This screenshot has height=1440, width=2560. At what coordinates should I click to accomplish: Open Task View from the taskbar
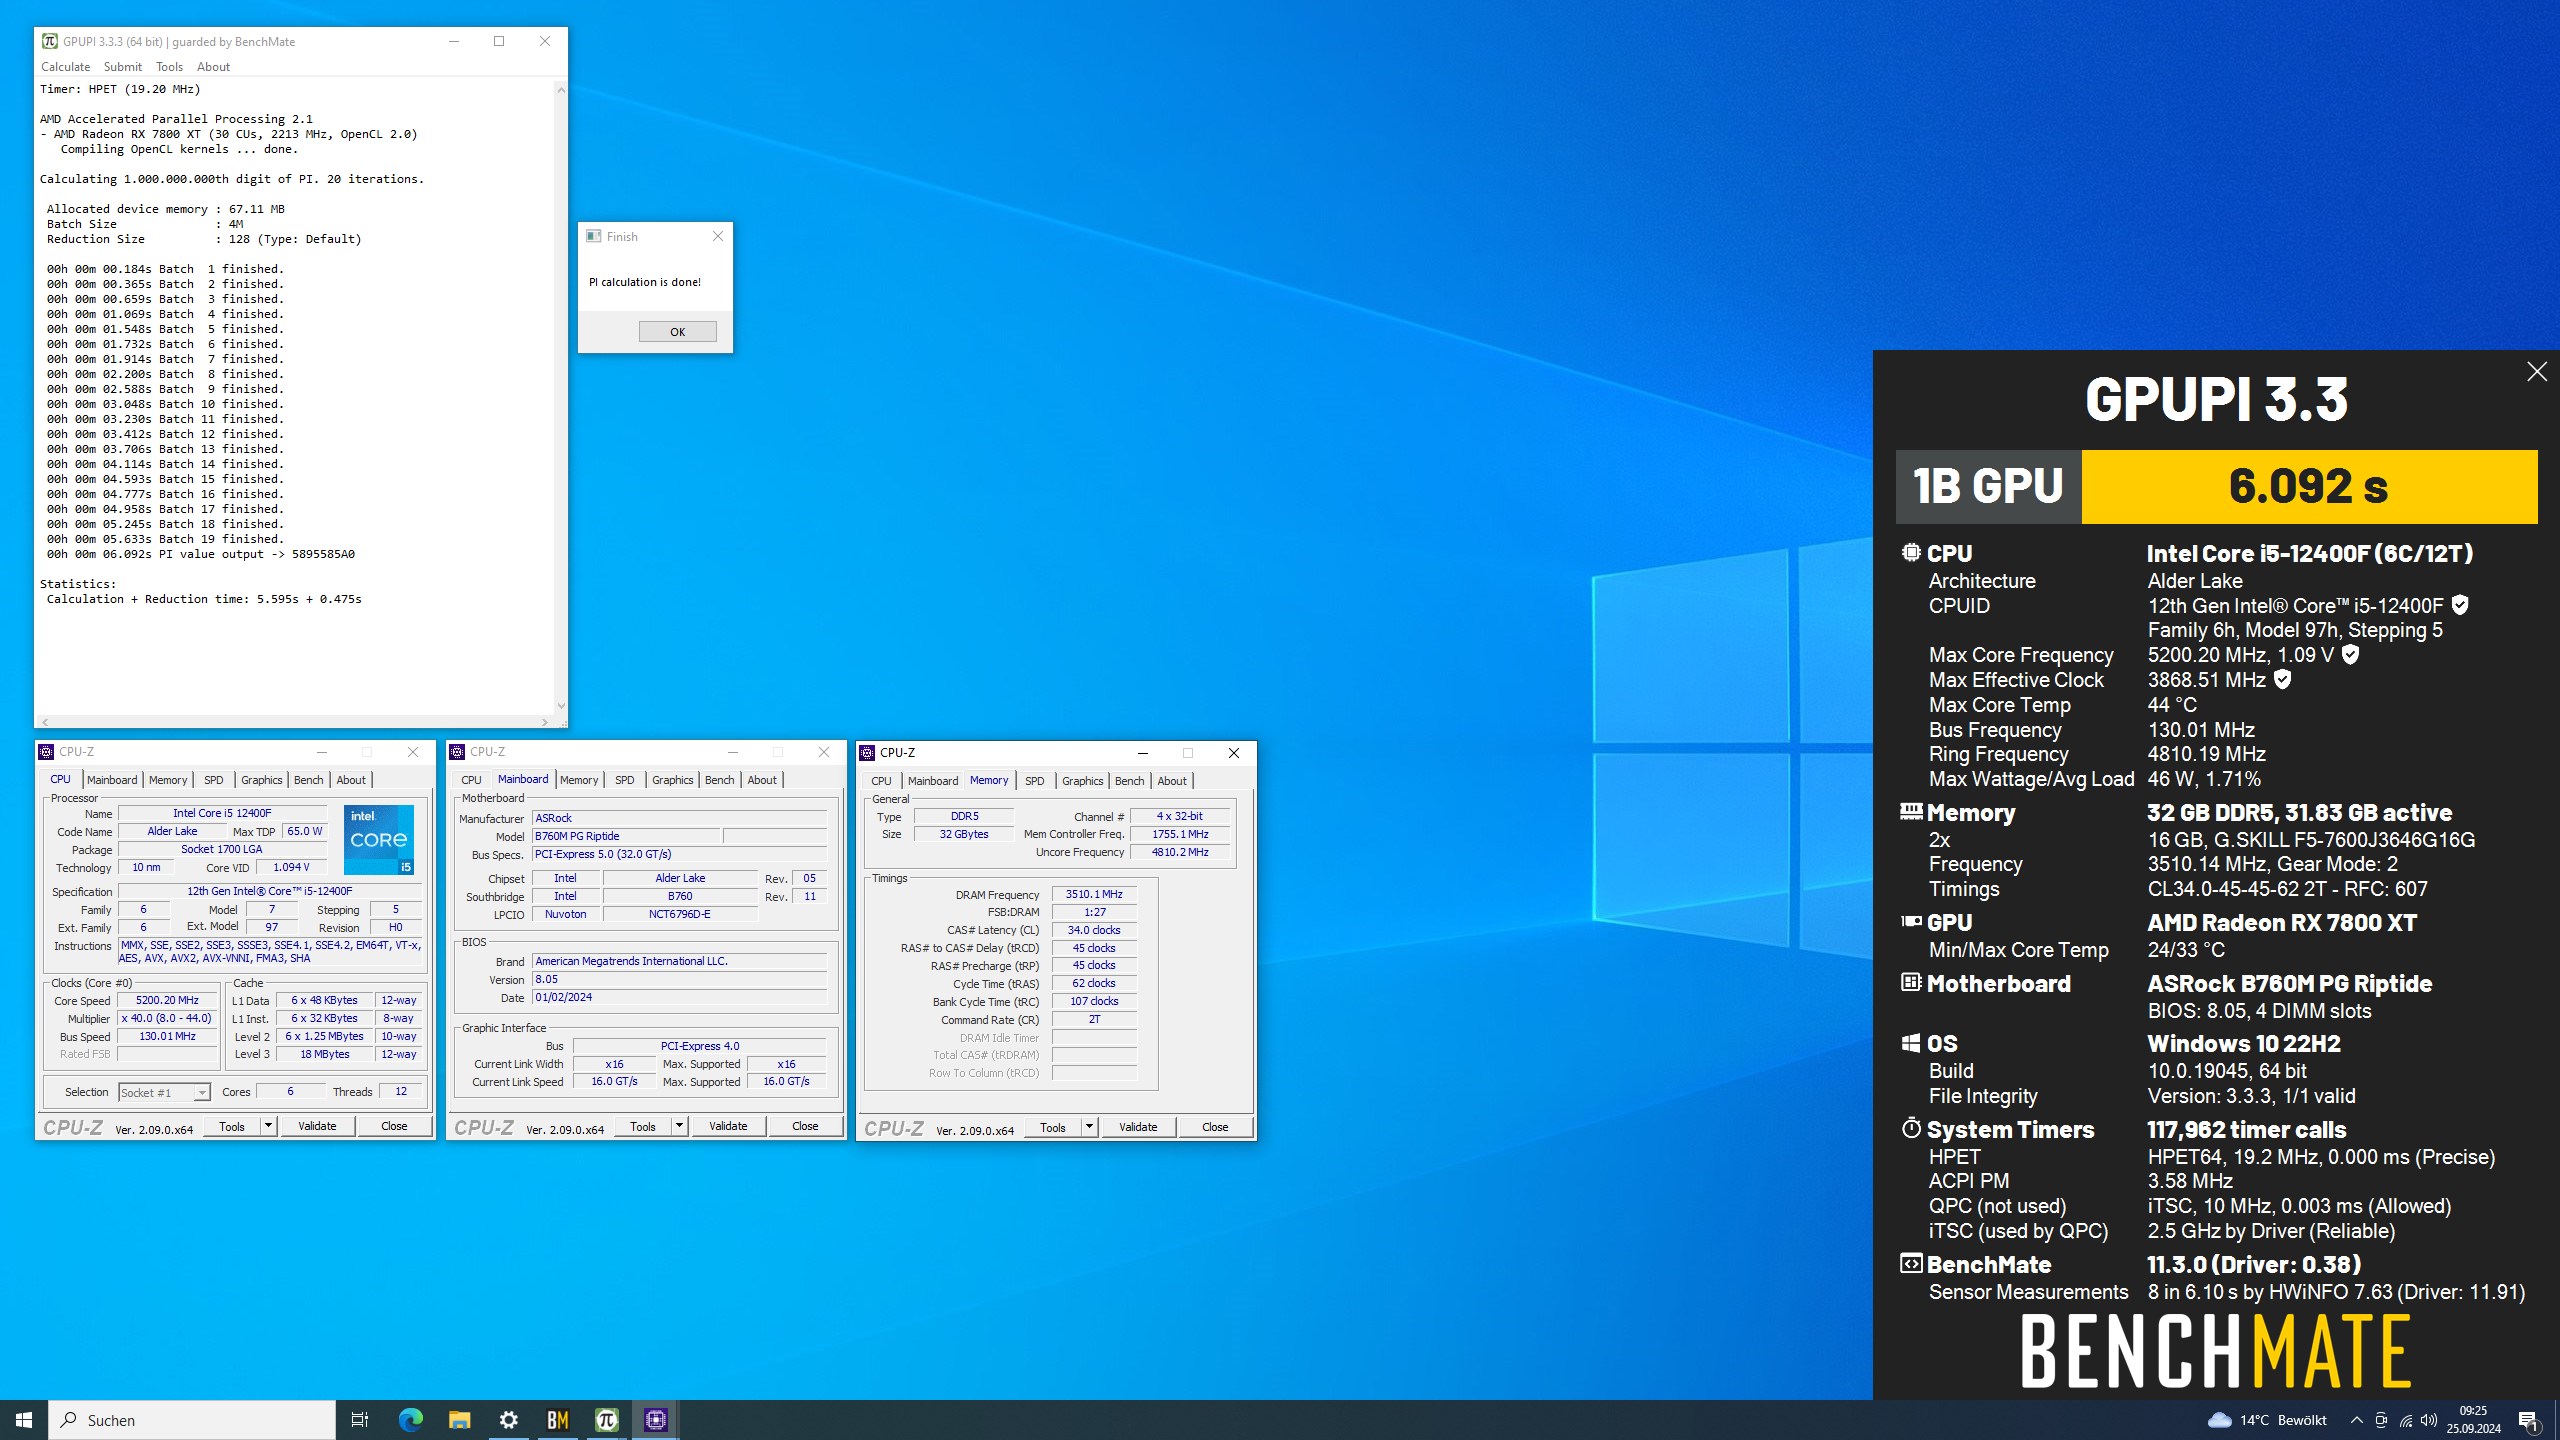(360, 1420)
